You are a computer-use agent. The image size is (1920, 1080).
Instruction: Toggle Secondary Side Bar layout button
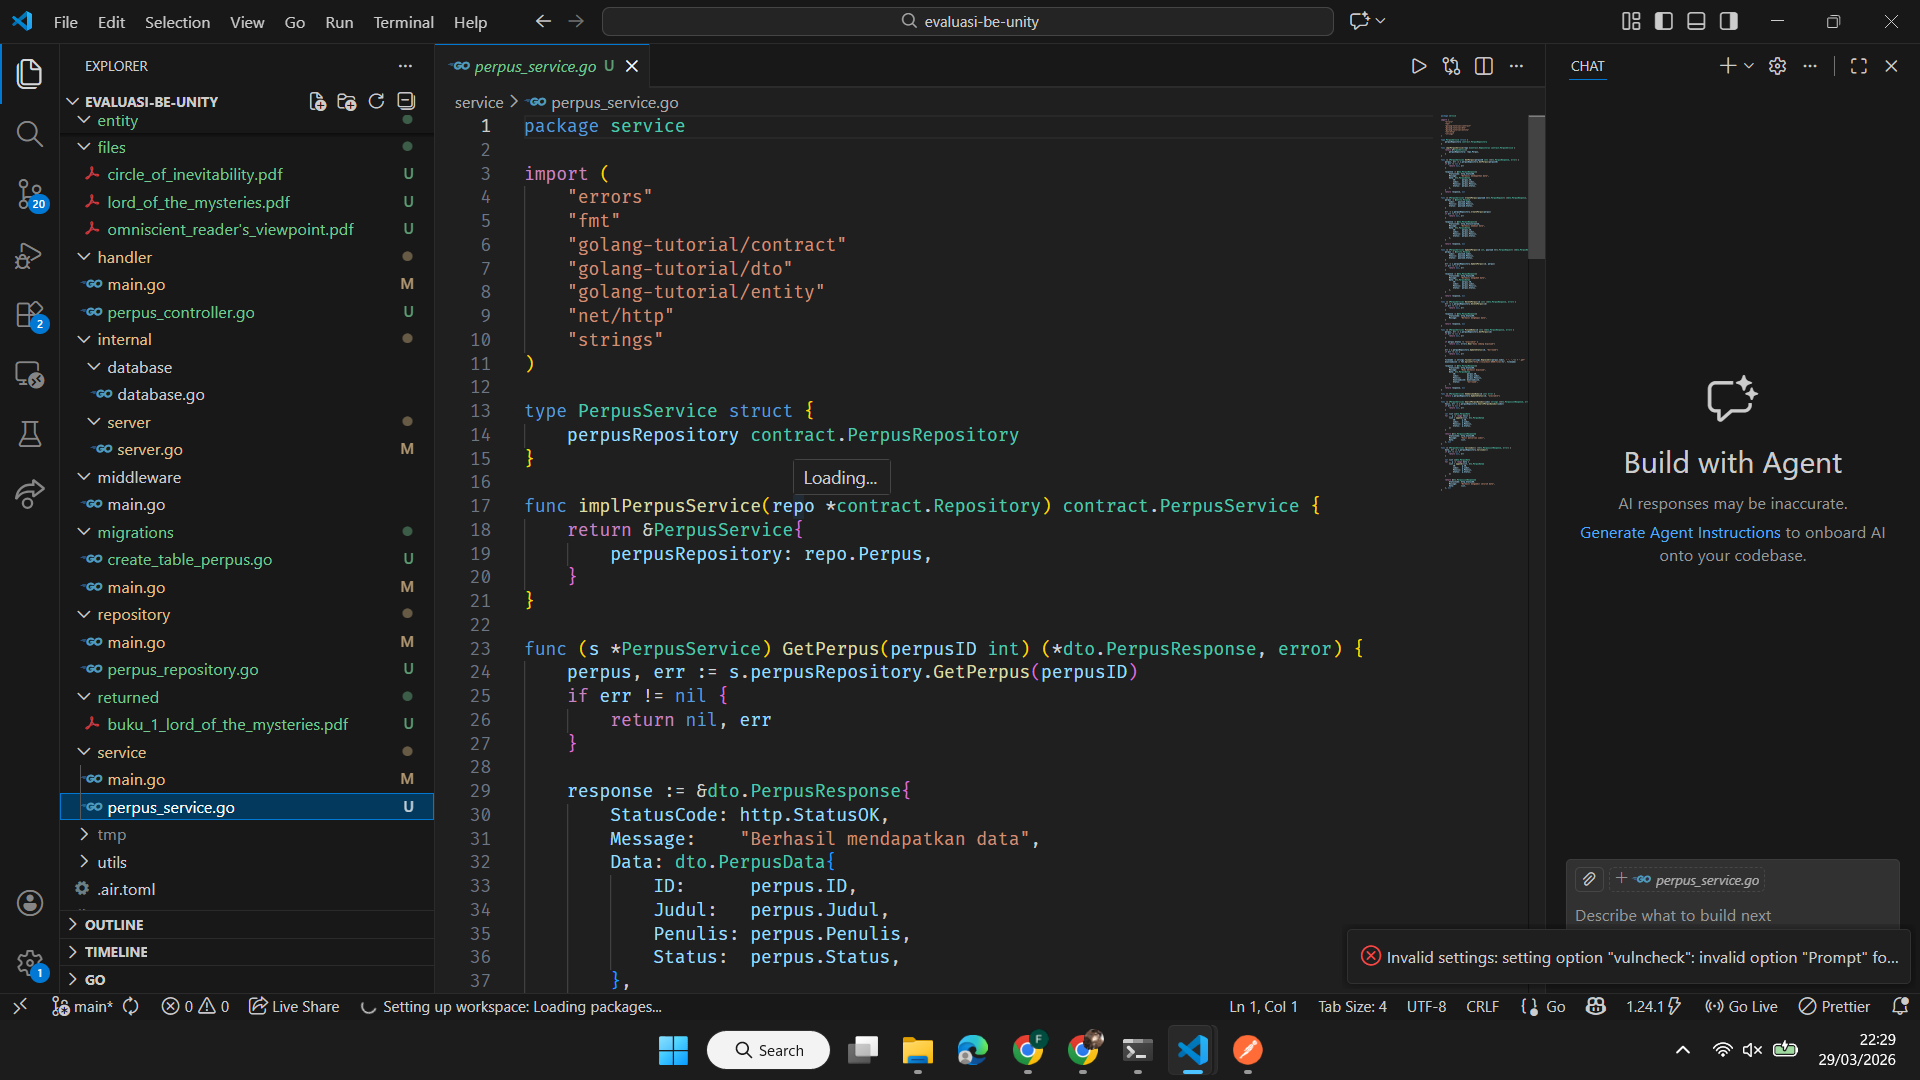pos(1729,21)
